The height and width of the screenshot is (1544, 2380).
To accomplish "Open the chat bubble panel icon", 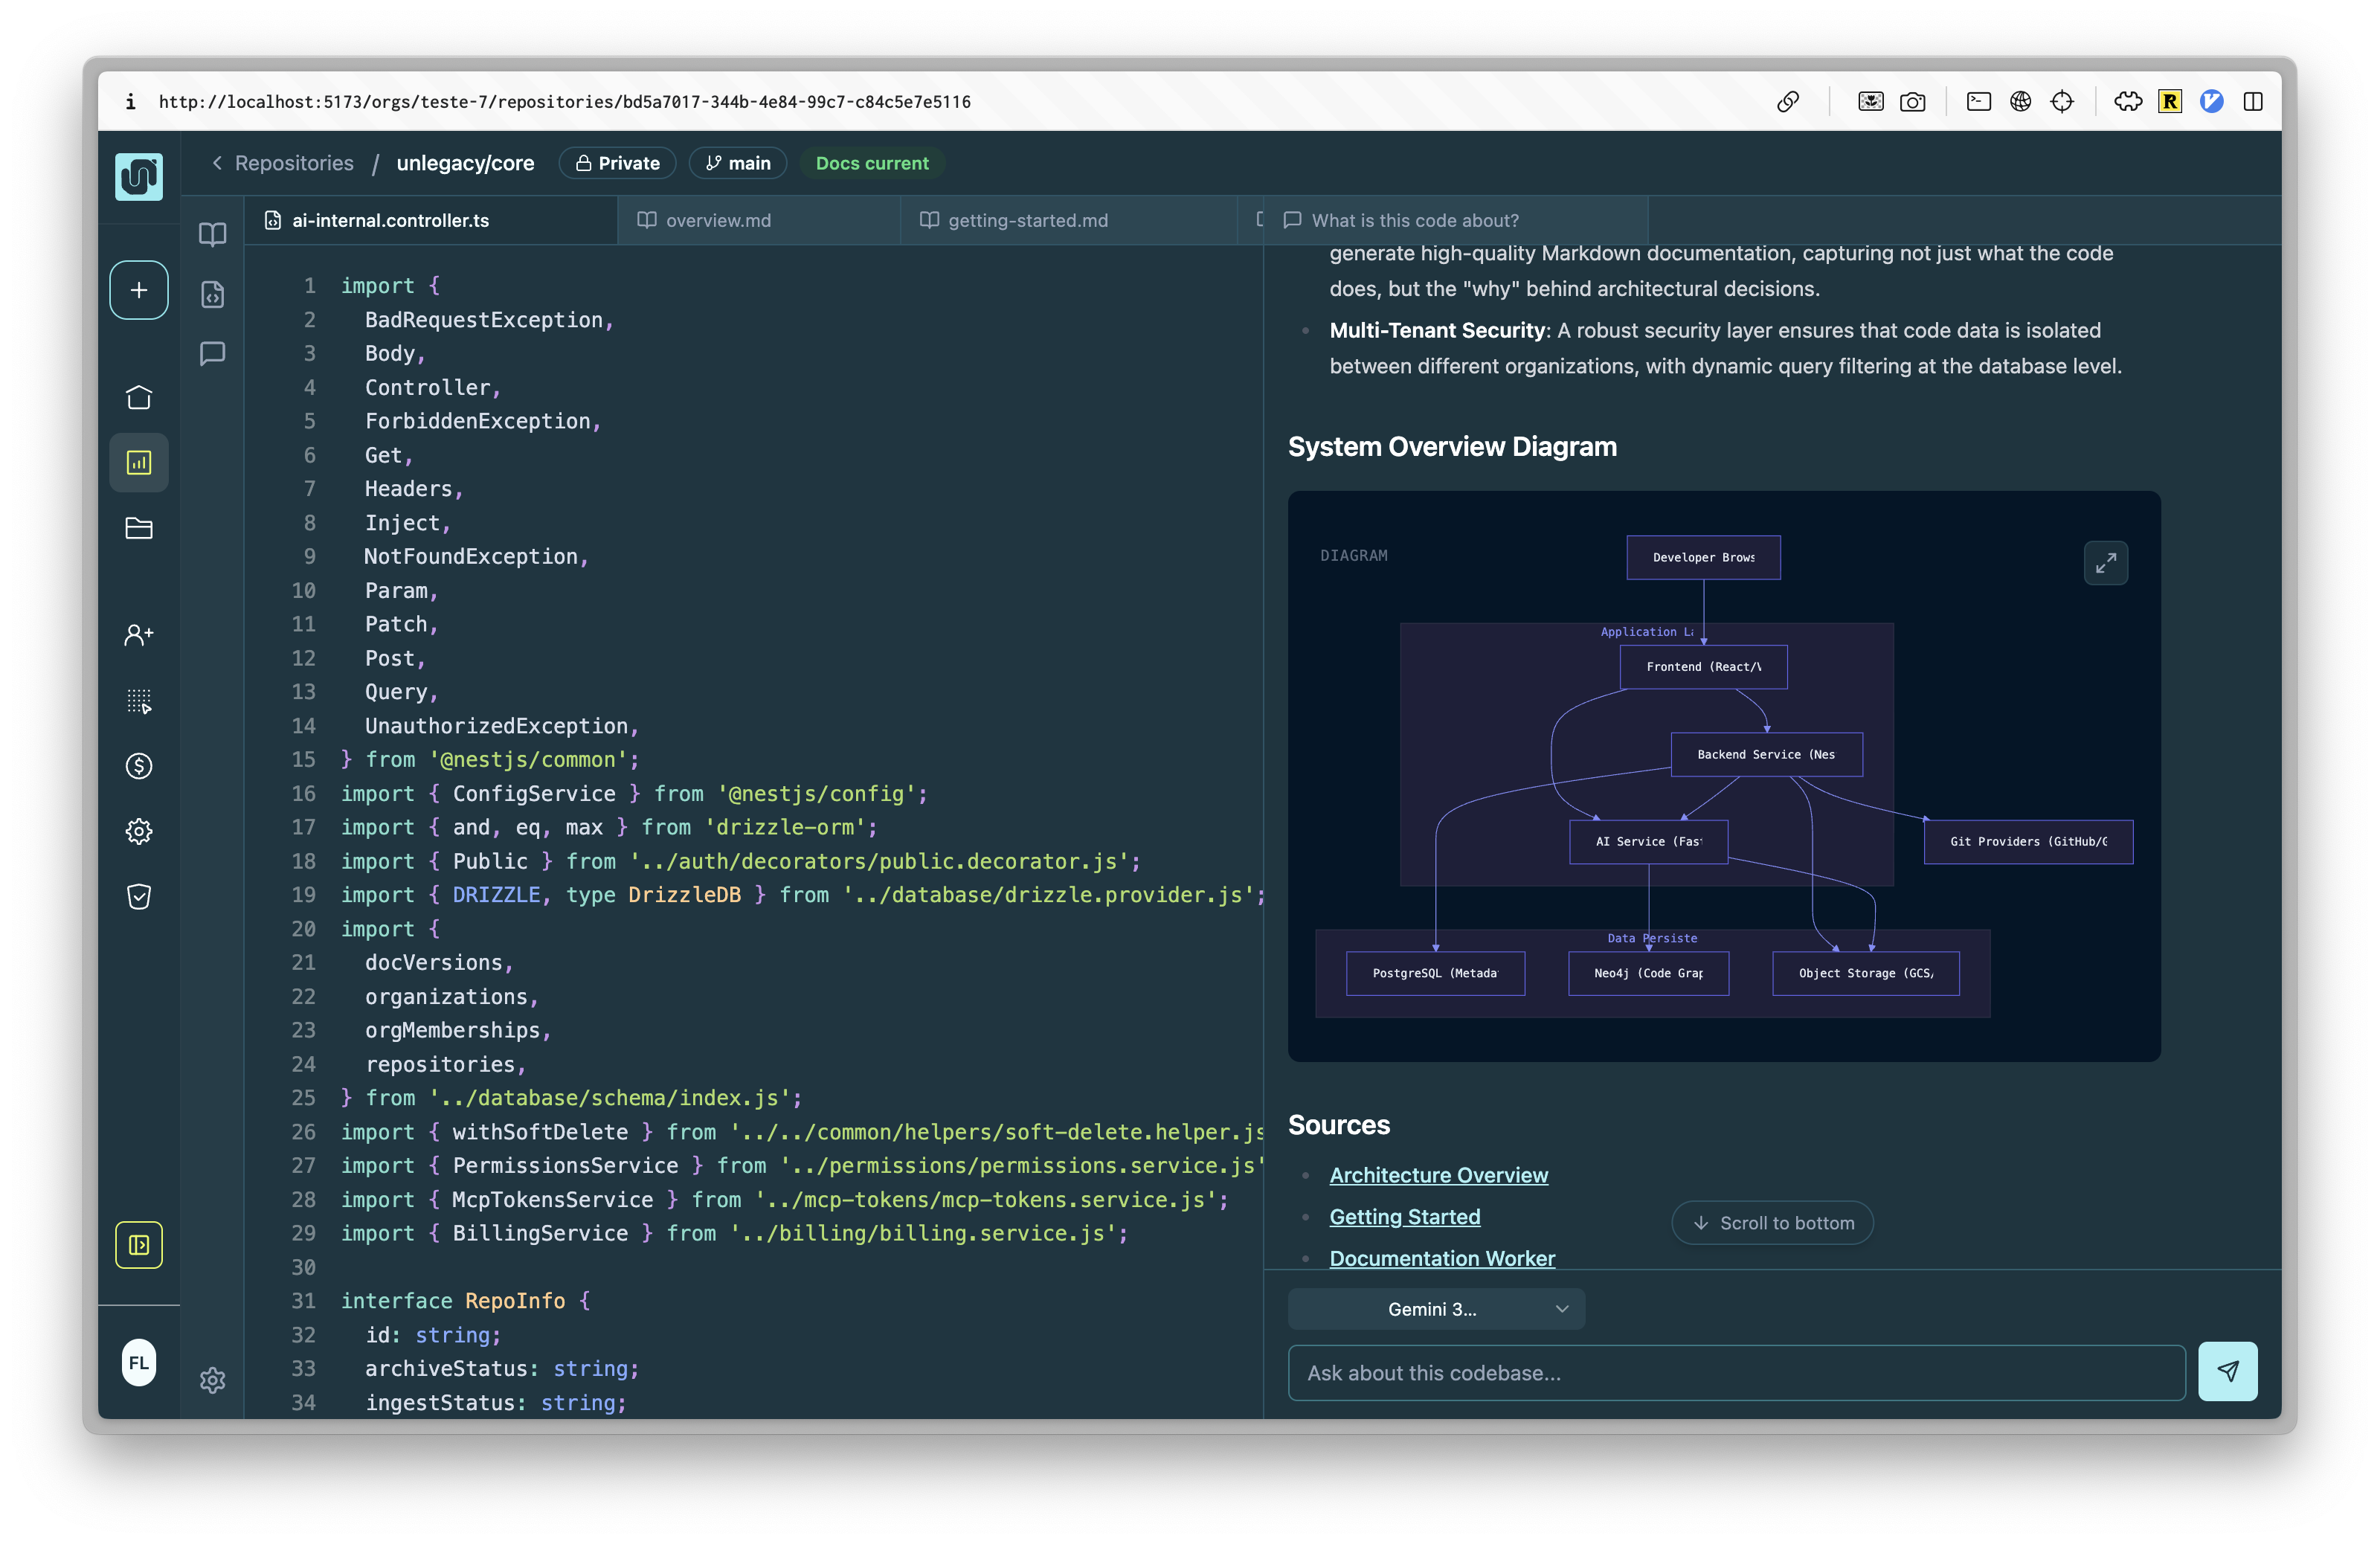I will pyautogui.click(x=212, y=353).
